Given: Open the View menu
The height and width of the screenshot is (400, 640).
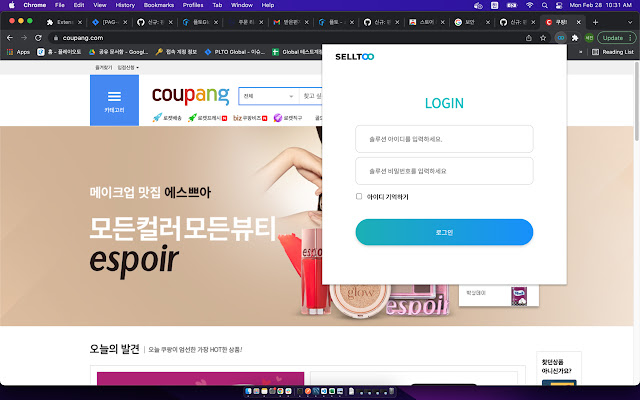Looking at the screenshot, I should click(100, 5).
